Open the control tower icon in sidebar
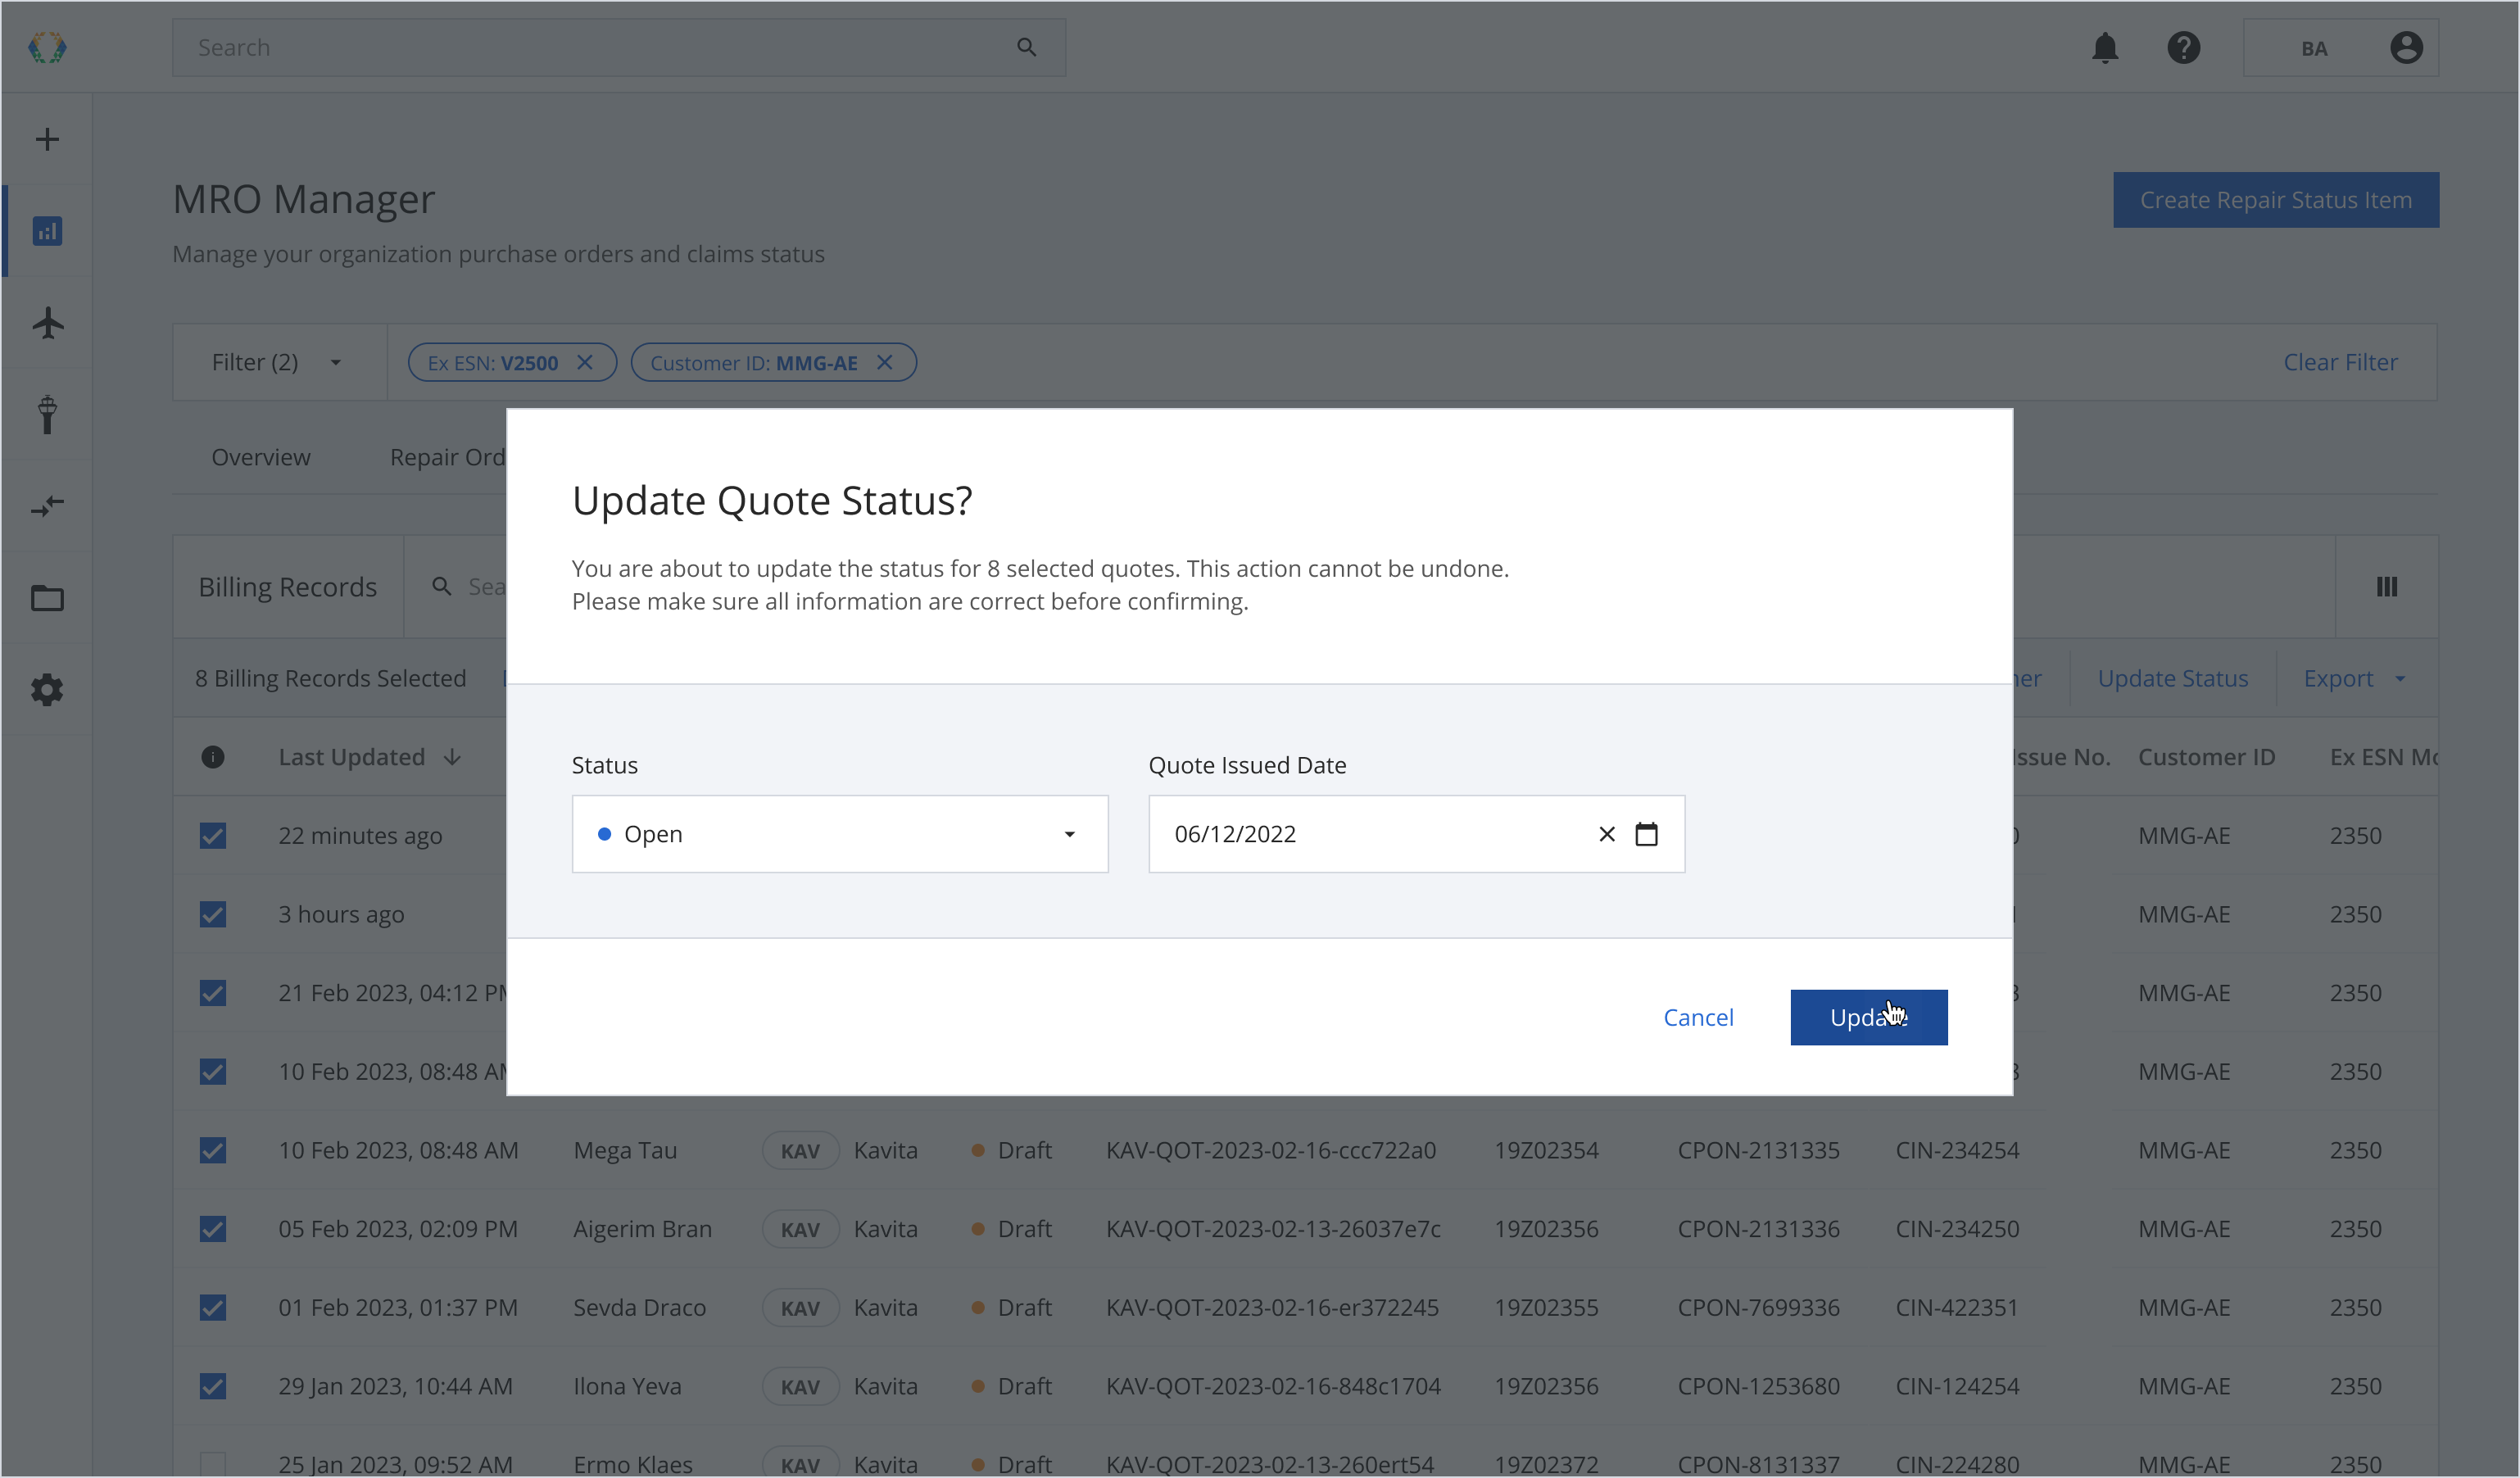 pos(47,414)
